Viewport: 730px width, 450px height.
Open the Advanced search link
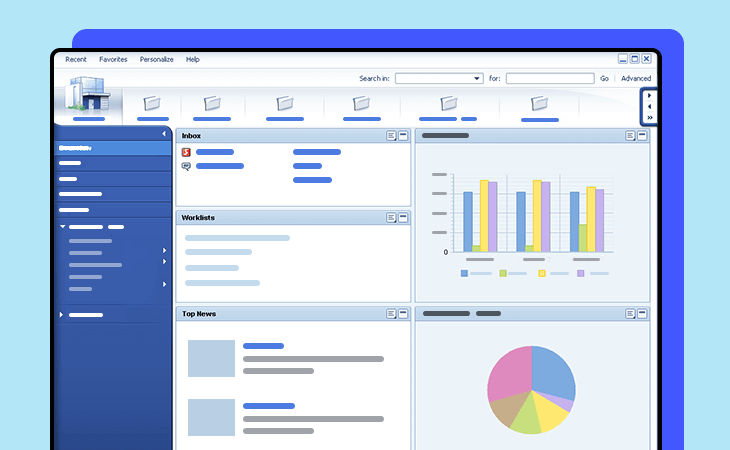[636, 79]
